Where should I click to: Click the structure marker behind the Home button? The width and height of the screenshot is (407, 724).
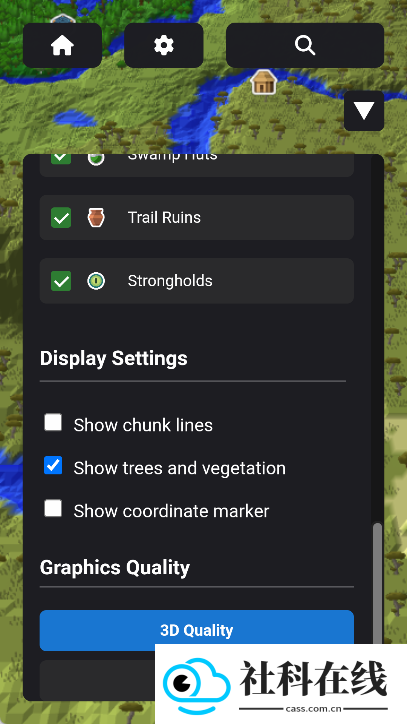coord(63,19)
